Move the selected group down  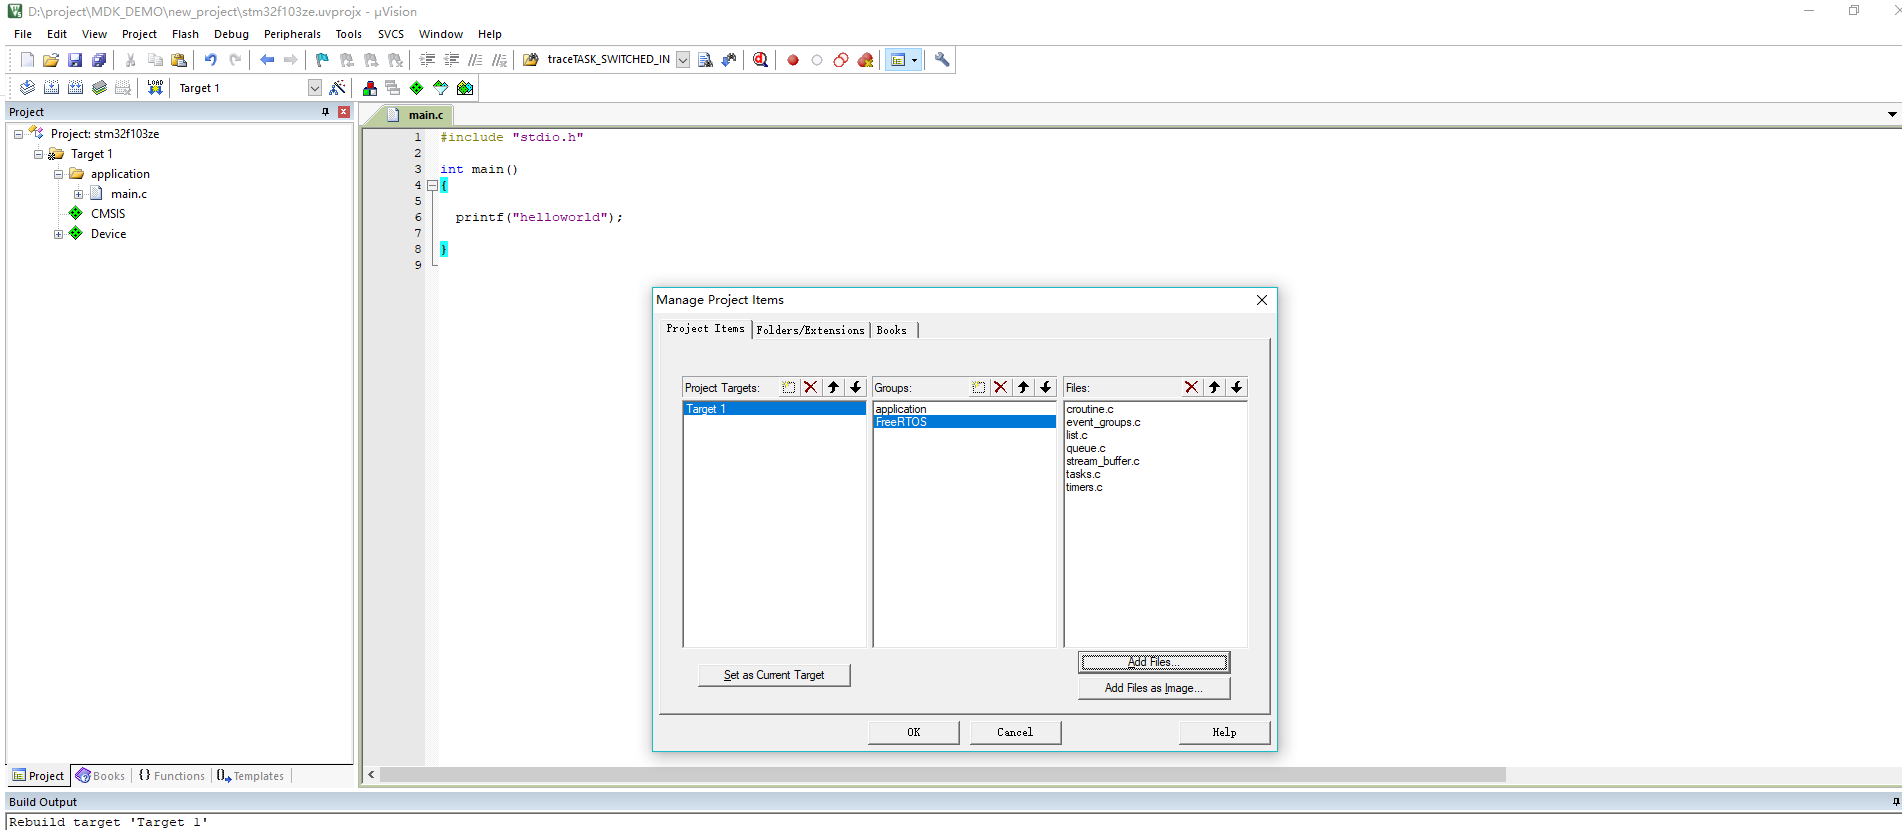click(1045, 387)
